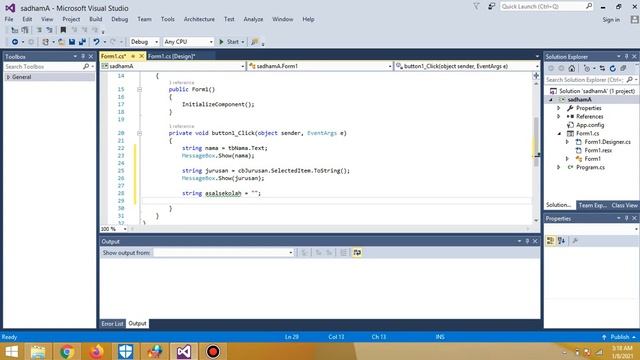
Task: Open Google Chrome from the taskbar
Action: [x=67, y=351]
